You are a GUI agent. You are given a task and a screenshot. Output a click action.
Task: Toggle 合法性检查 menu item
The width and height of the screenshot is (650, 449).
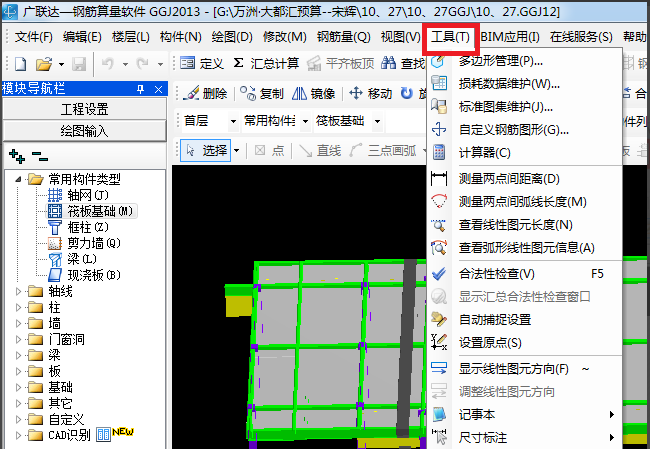click(496, 273)
